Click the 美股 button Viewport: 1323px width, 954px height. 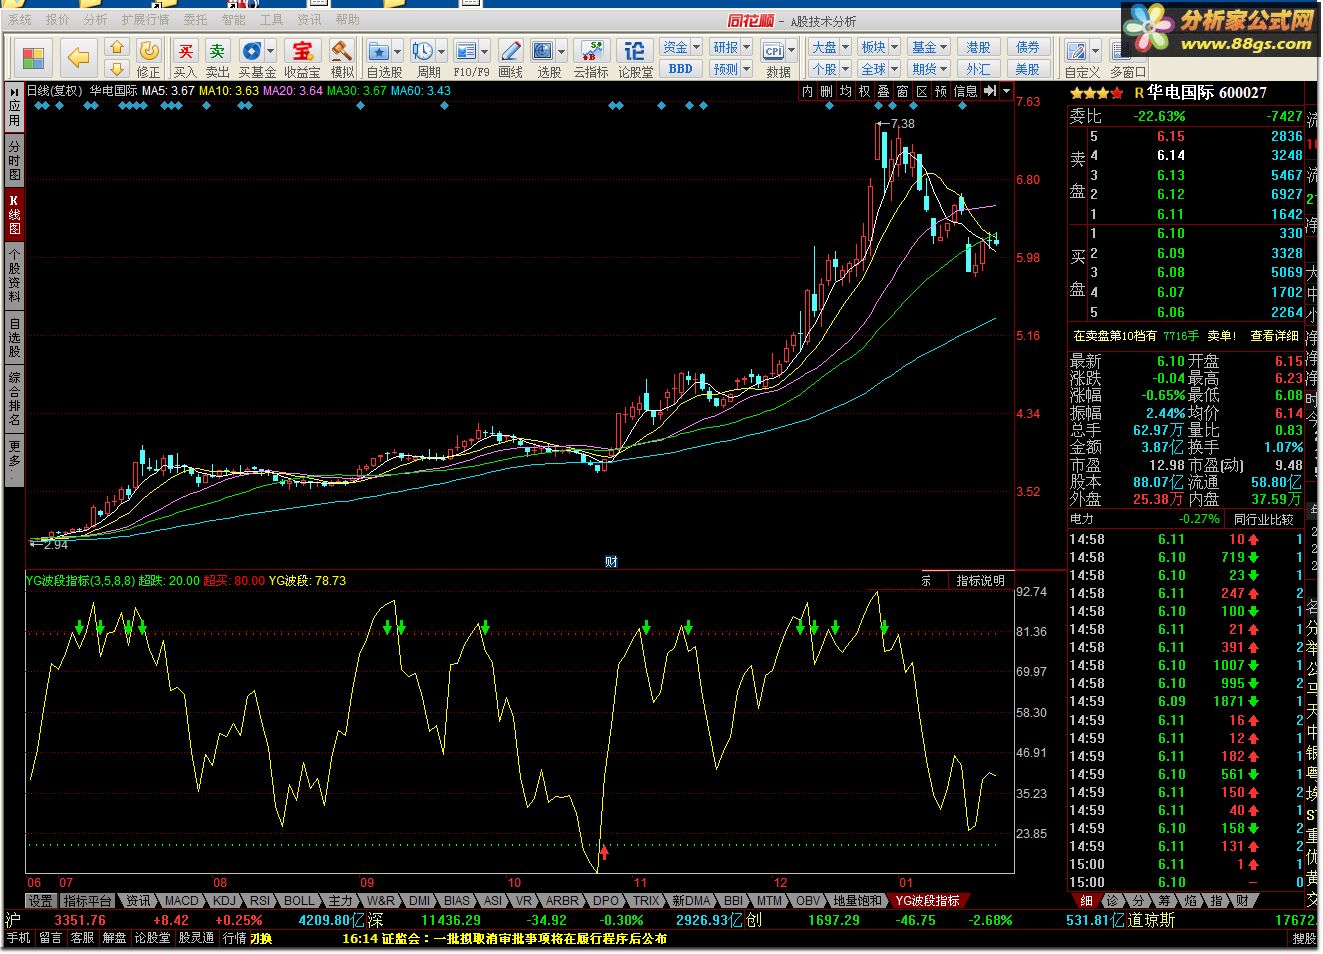tap(1027, 69)
